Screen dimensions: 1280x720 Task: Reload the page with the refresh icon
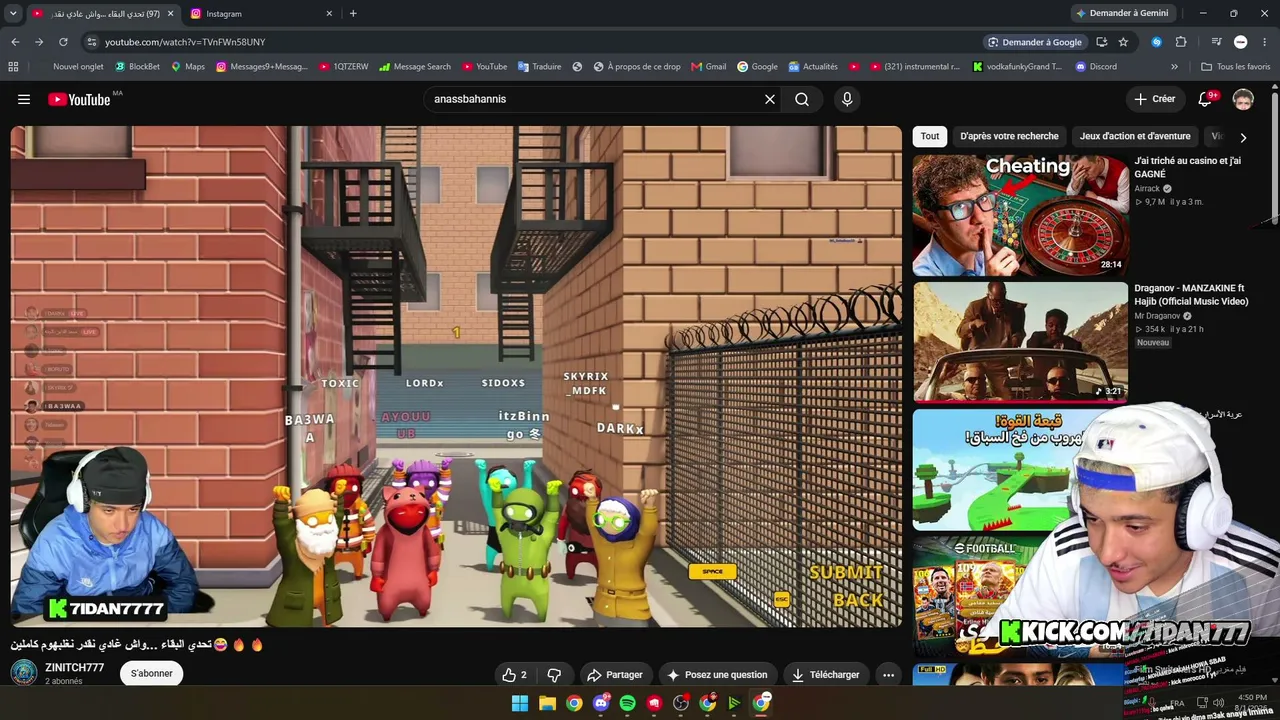63,42
